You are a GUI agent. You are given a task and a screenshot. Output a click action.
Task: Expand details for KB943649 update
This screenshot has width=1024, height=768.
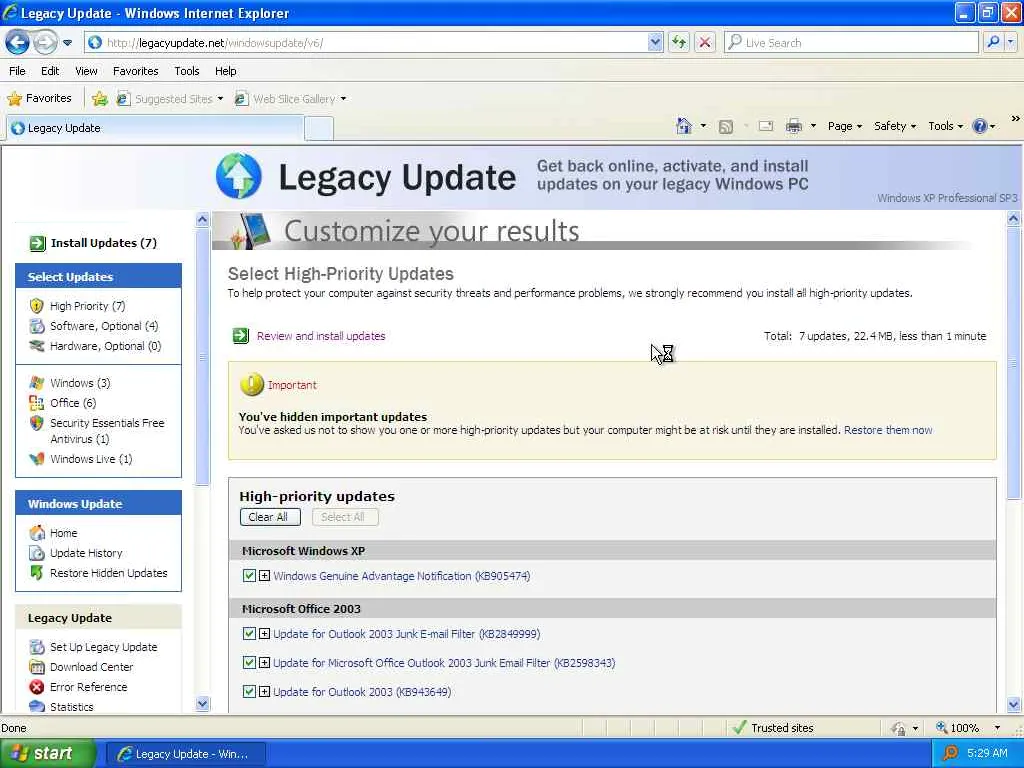tap(264, 691)
